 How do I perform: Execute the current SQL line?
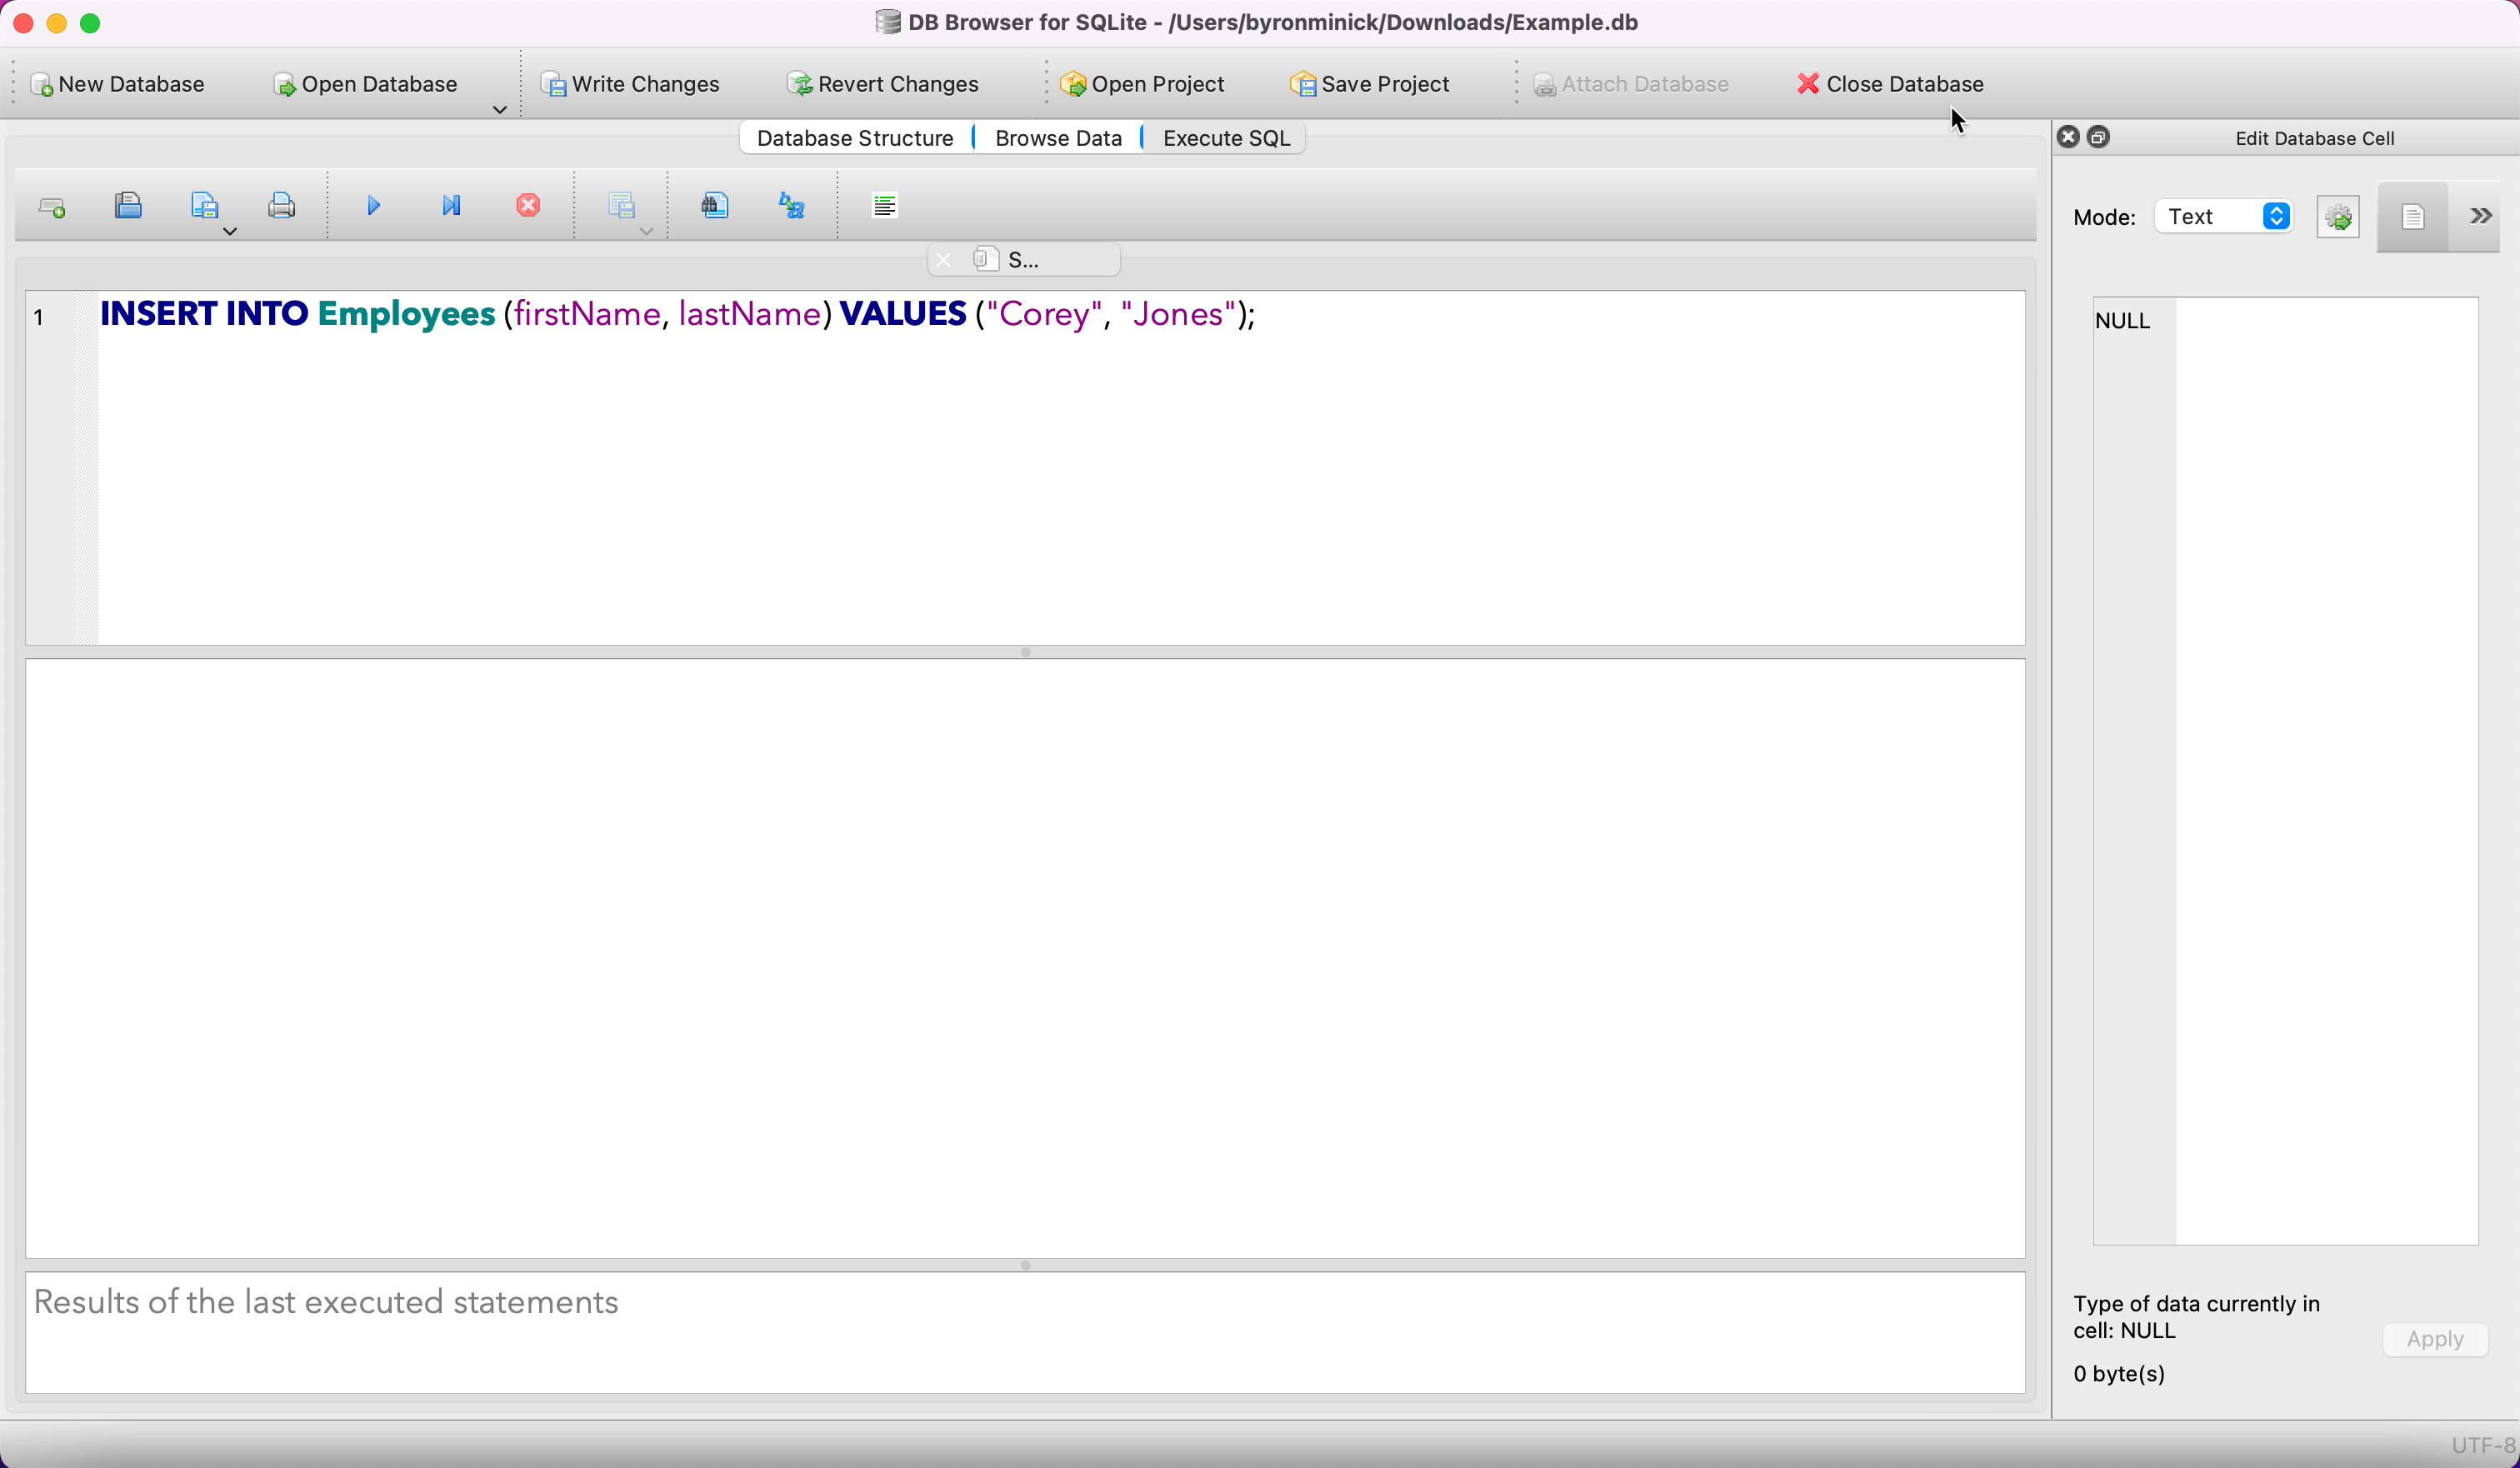tap(451, 205)
